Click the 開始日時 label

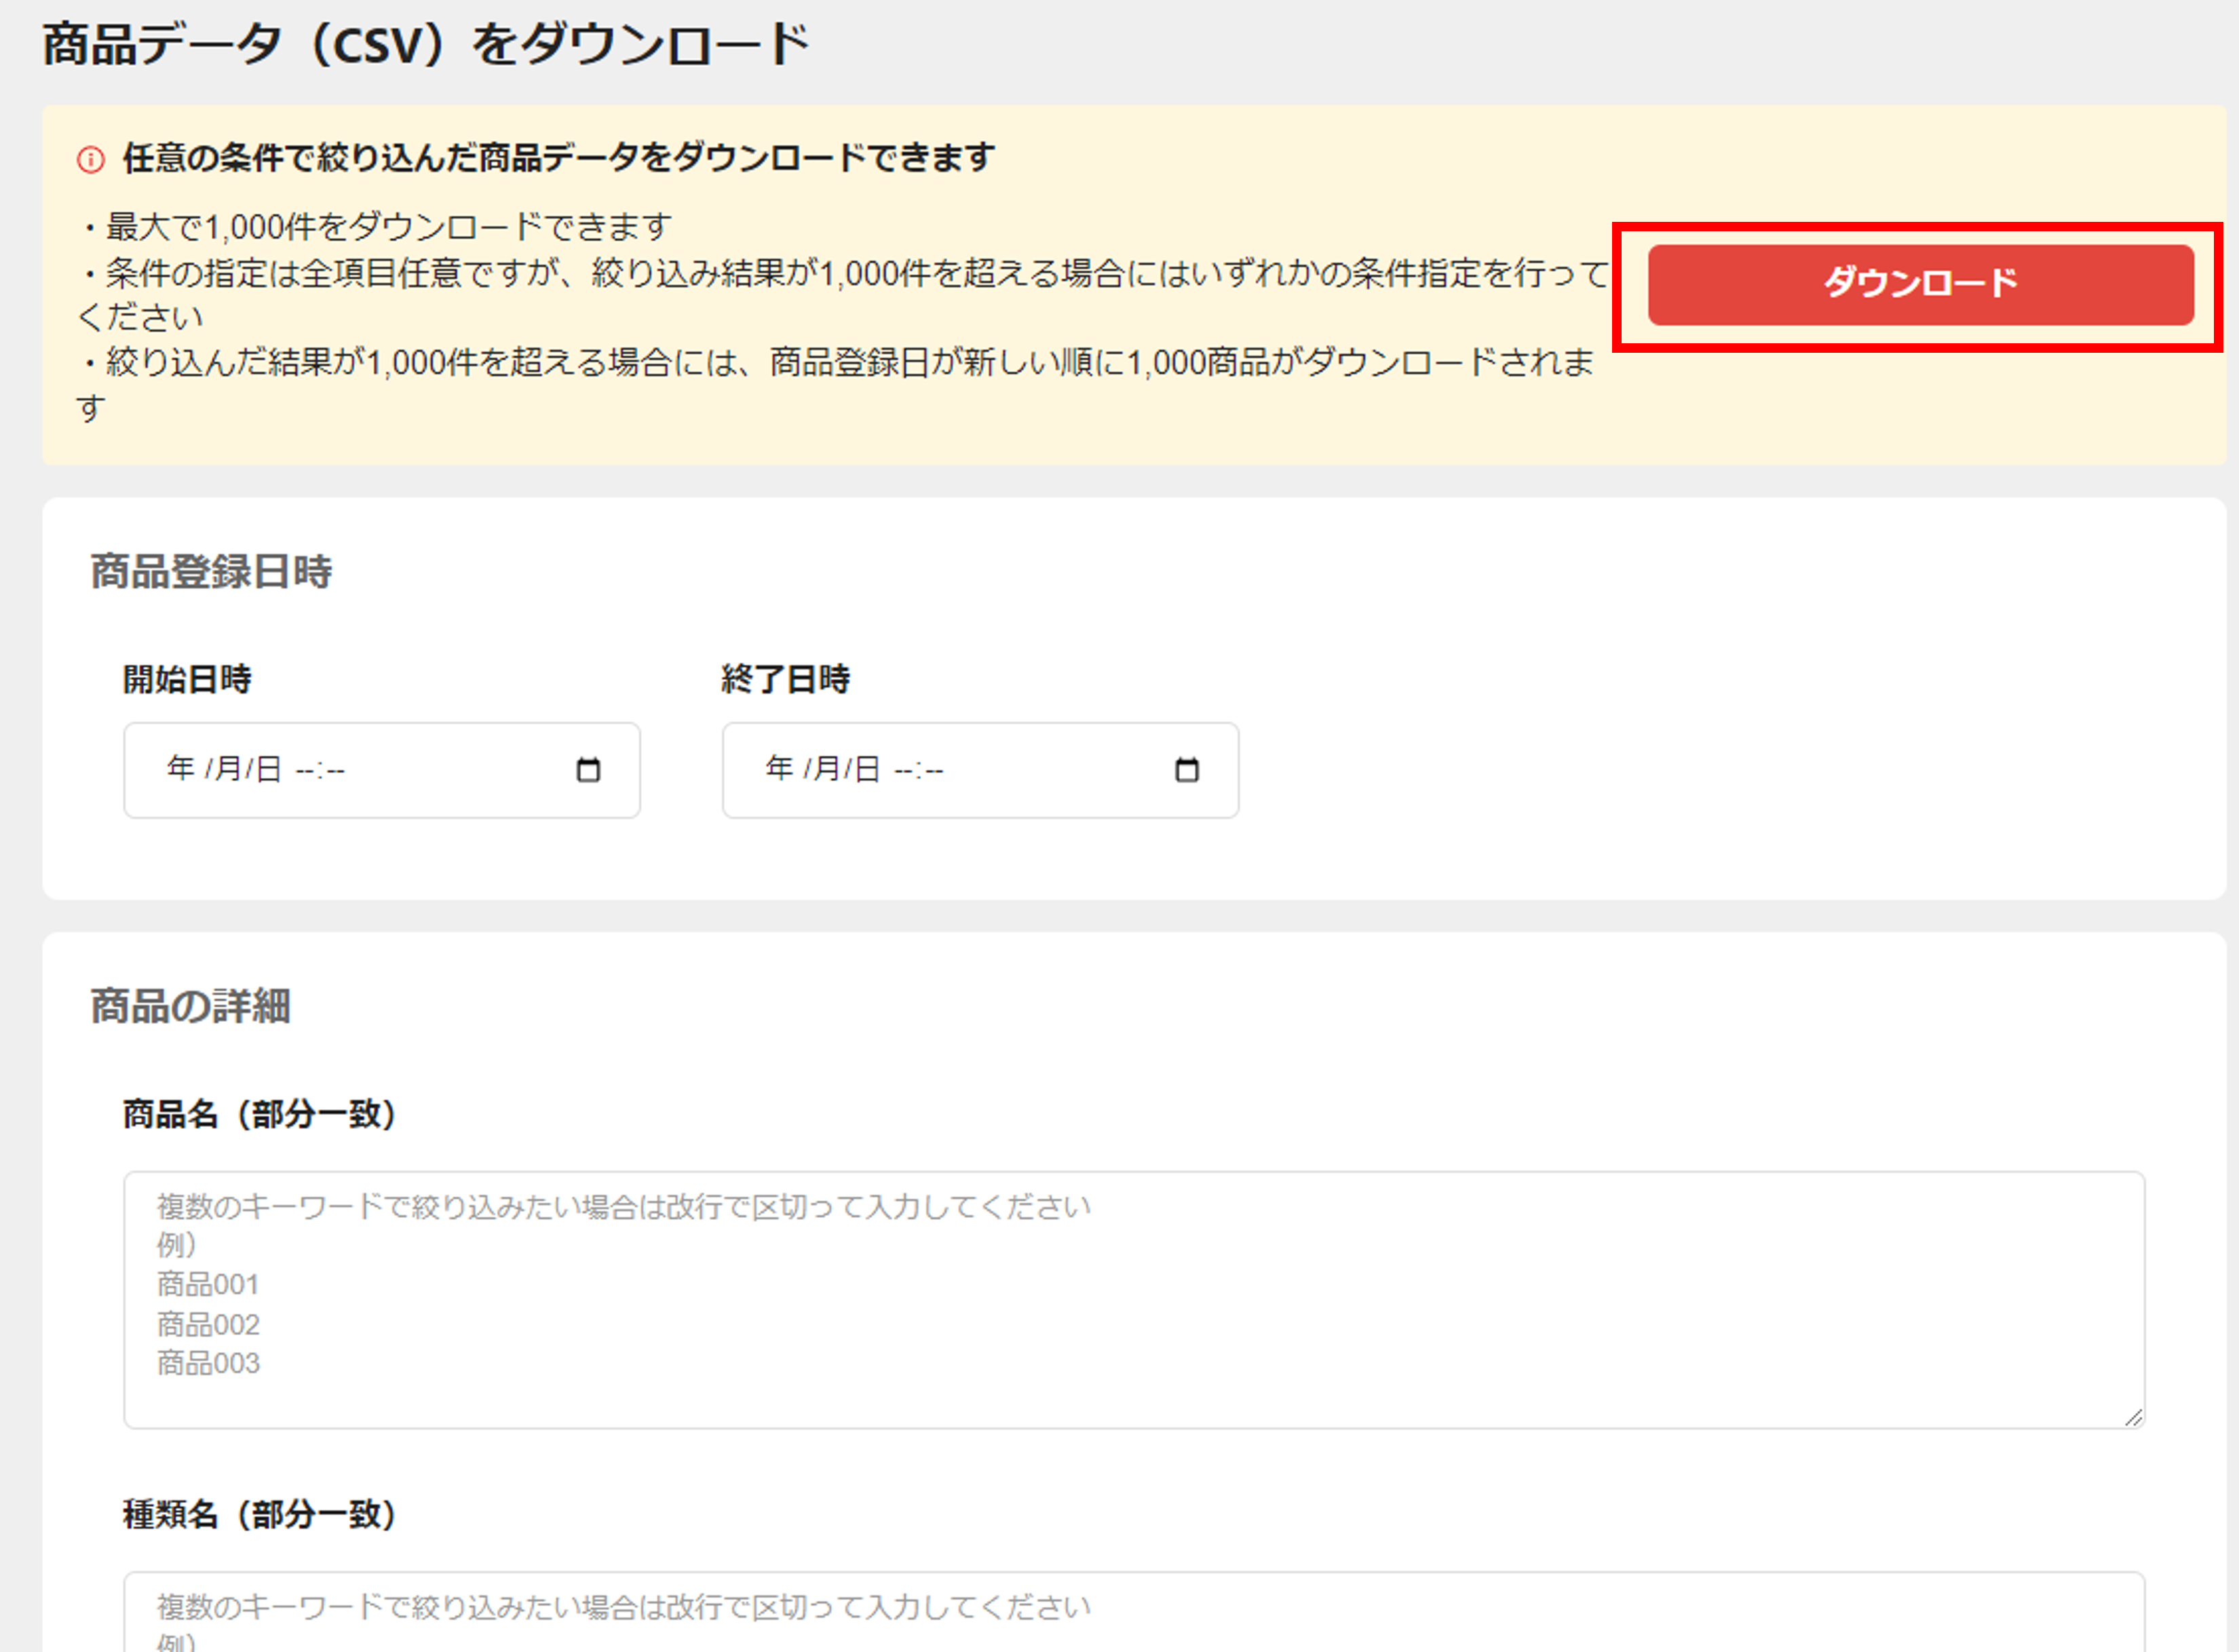coord(187,679)
